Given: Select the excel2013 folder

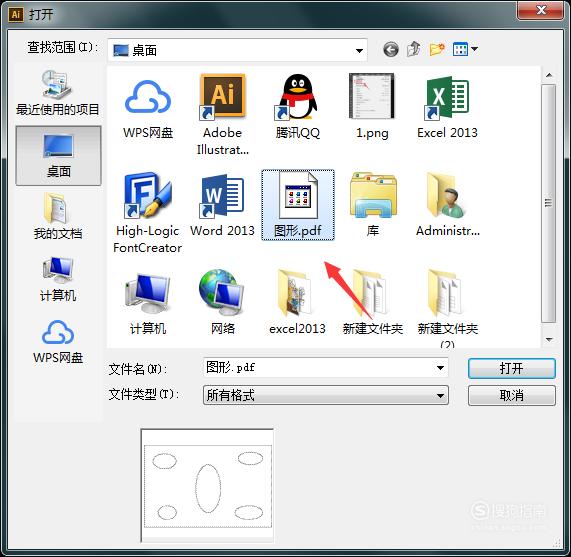Looking at the screenshot, I should coord(297,302).
